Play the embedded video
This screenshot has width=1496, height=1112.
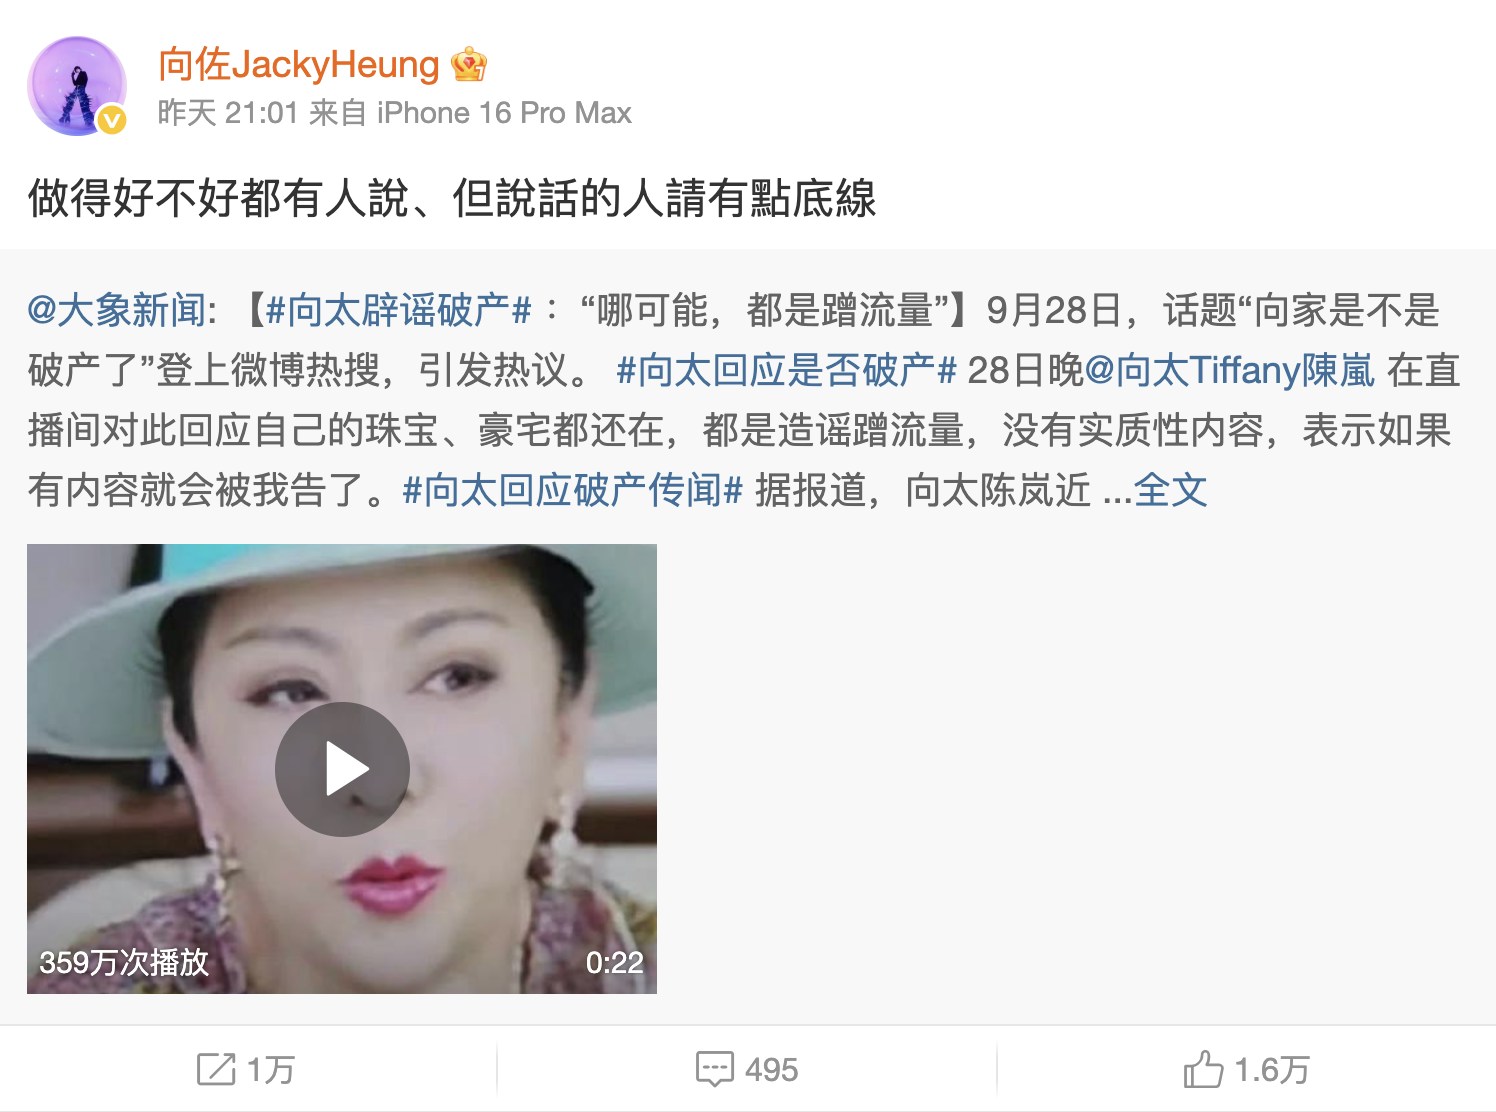(342, 769)
